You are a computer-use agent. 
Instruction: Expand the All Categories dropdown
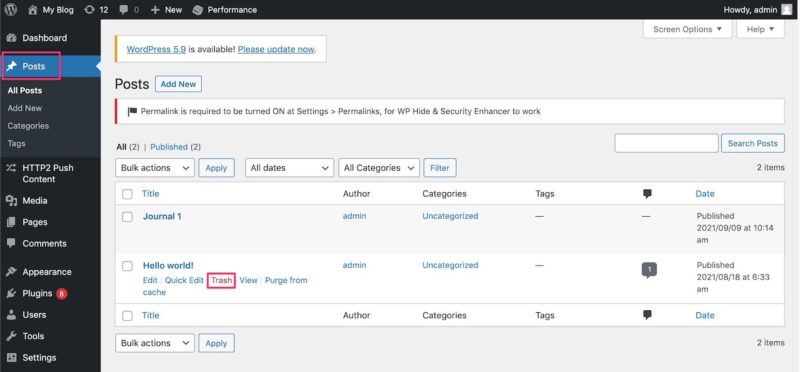[x=379, y=168]
